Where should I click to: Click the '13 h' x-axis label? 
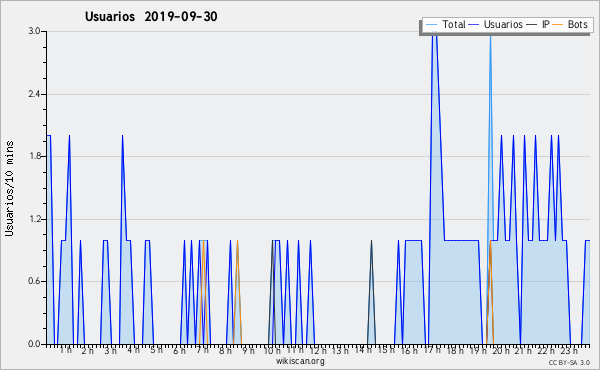[340, 350]
